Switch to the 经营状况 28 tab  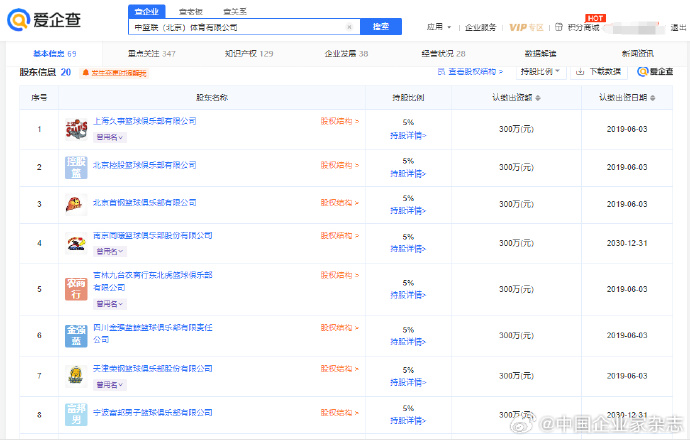coord(444,54)
